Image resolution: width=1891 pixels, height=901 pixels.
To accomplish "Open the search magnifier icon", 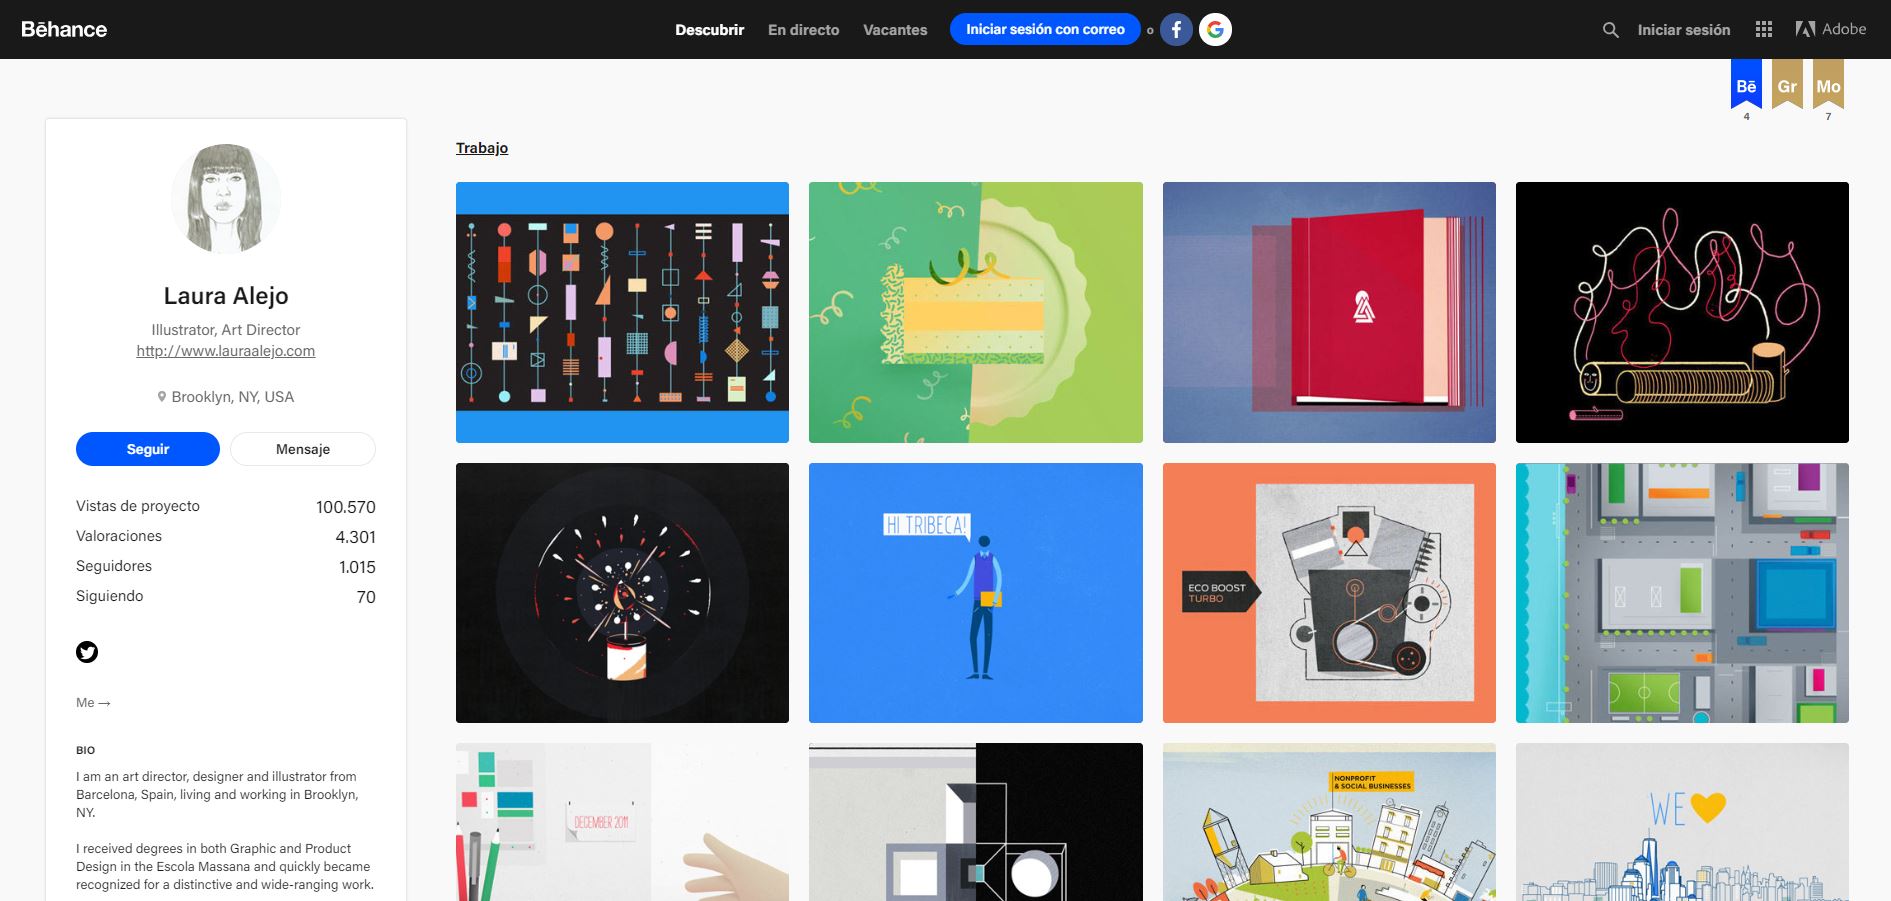I will pos(1610,30).
